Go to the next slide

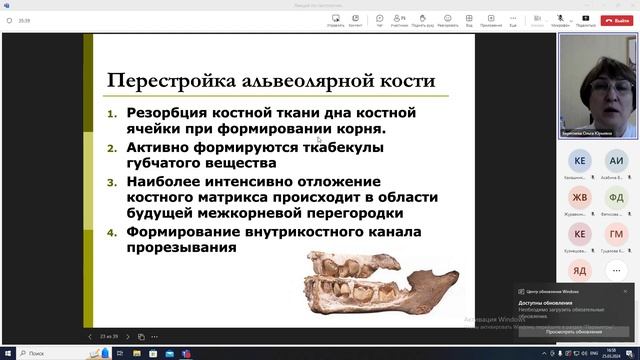click(128, 337)
